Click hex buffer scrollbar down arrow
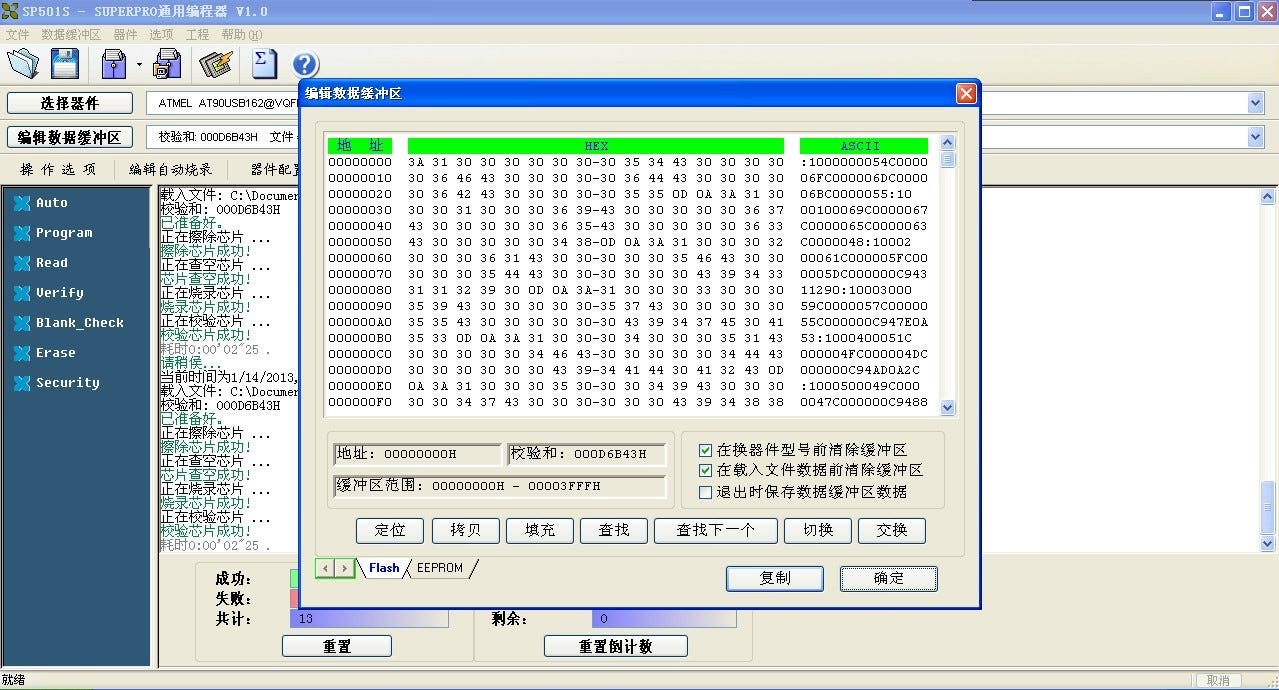This screenshot has width=1279, height=690. tap(948, 408)
